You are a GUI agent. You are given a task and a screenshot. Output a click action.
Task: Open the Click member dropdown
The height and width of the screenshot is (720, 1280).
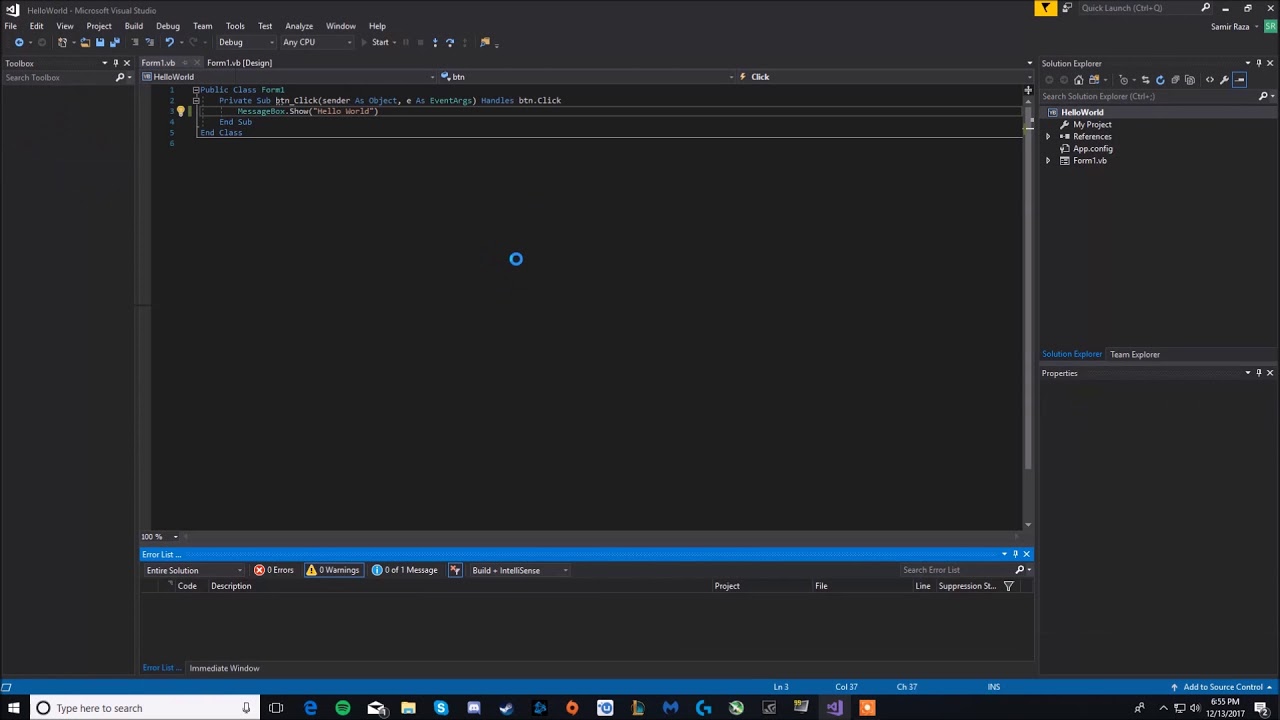coord(884,77)
